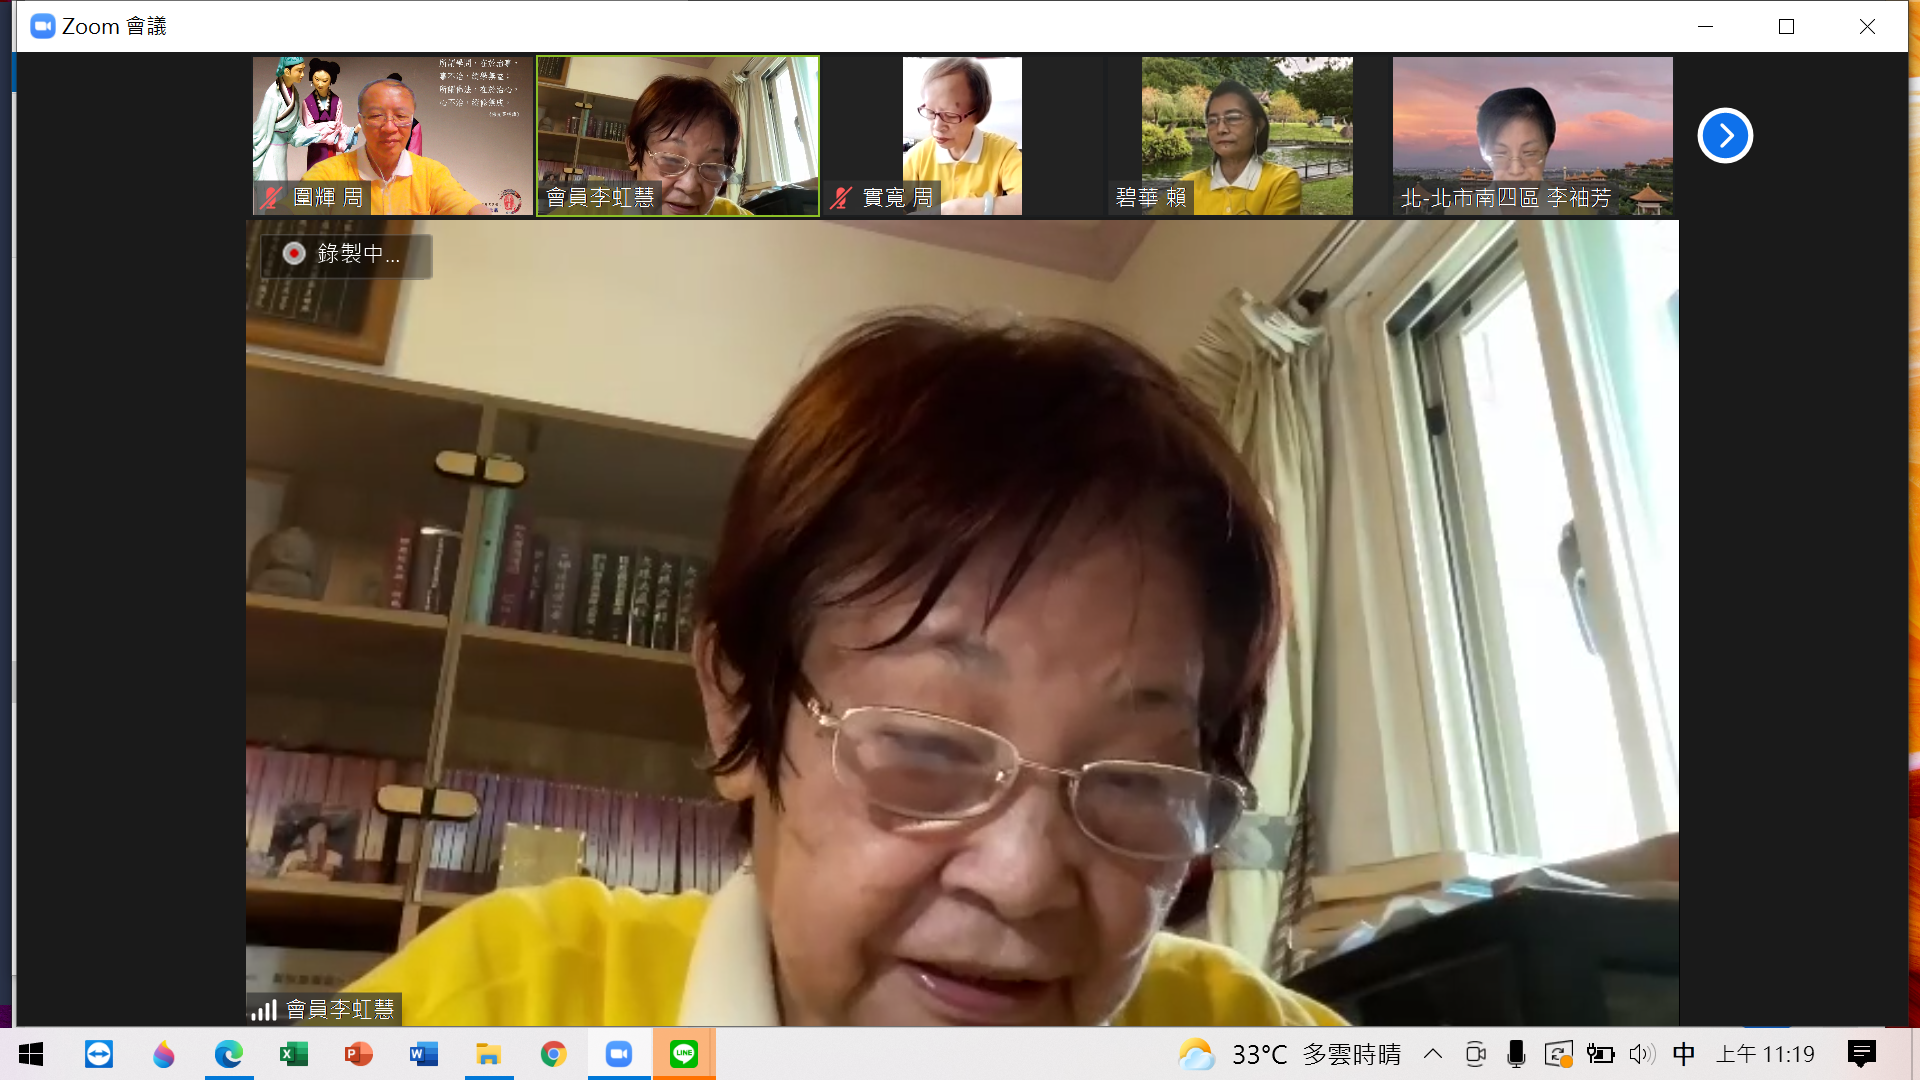Open Word from taskbar

click(x=423, y=1054)
